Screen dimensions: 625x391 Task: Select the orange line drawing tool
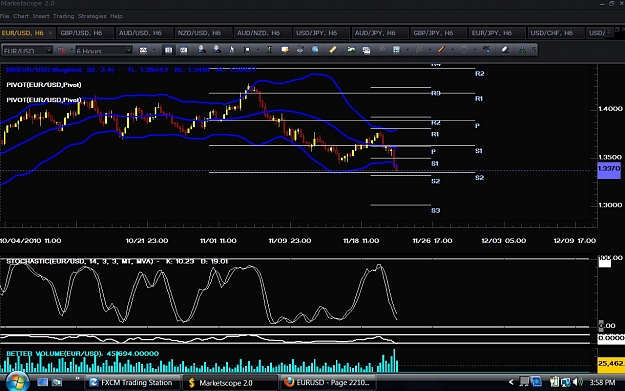[441, 50]
